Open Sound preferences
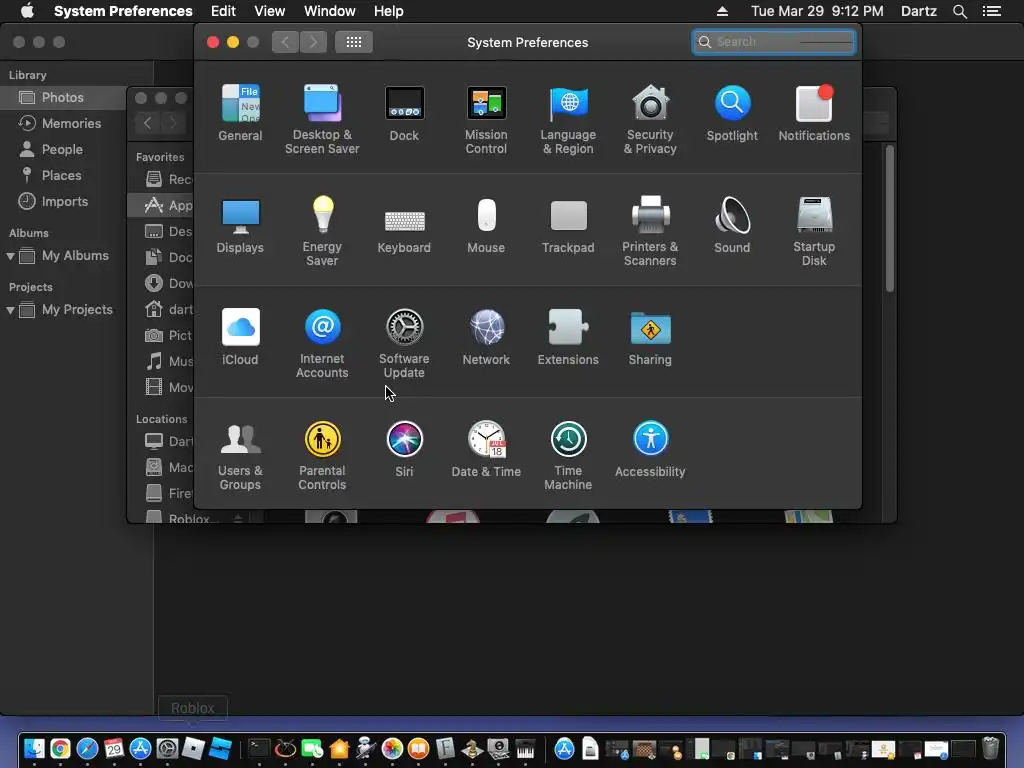Viewport: 1024px width, 768px height. tap(732, 225)
